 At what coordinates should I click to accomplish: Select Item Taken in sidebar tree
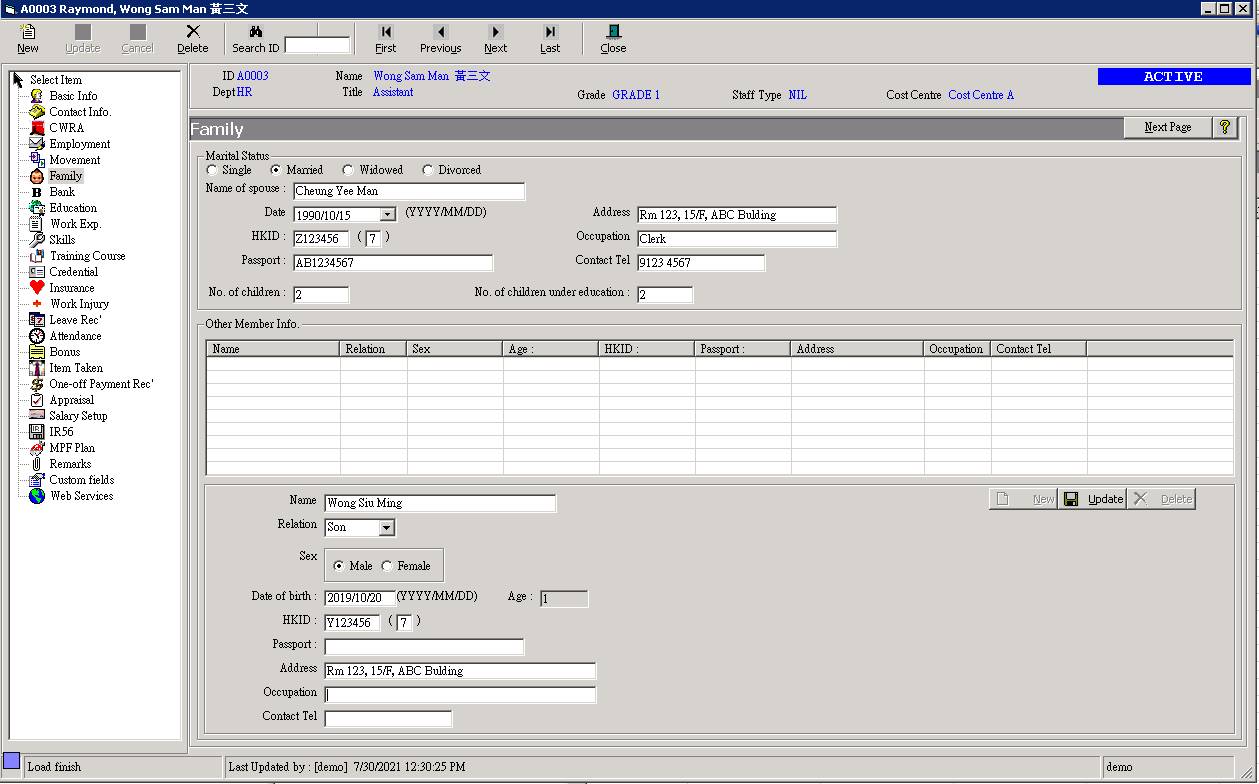(76, 368)
